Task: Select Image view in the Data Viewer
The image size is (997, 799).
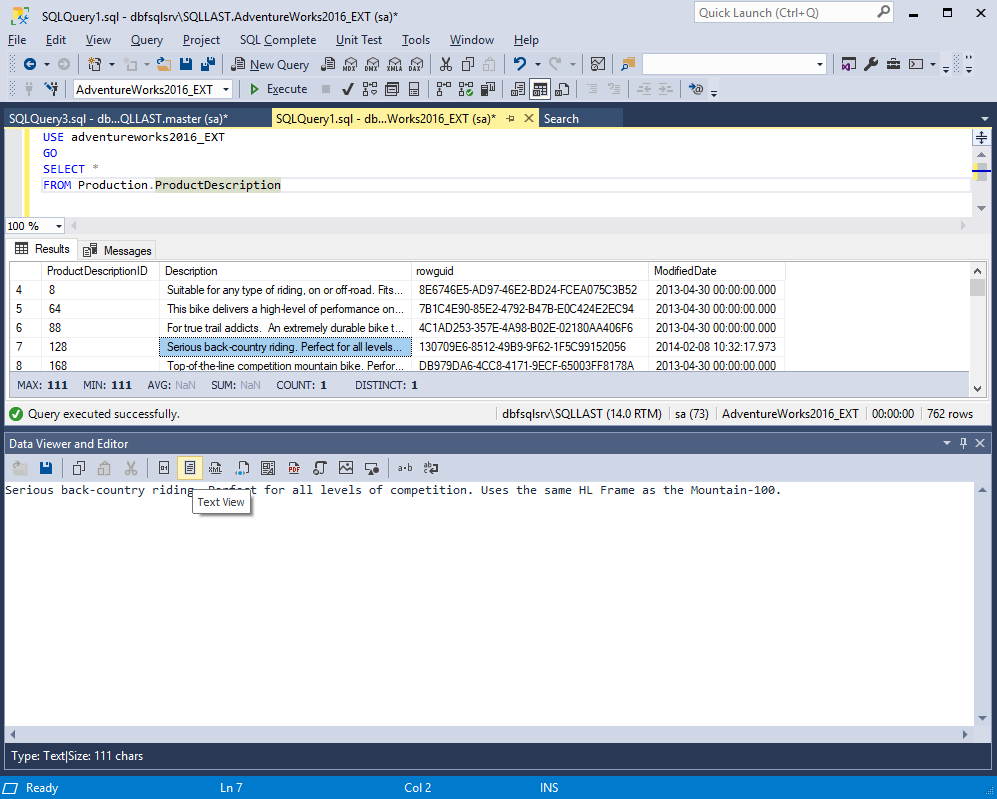Action: (x=346, y=467)
